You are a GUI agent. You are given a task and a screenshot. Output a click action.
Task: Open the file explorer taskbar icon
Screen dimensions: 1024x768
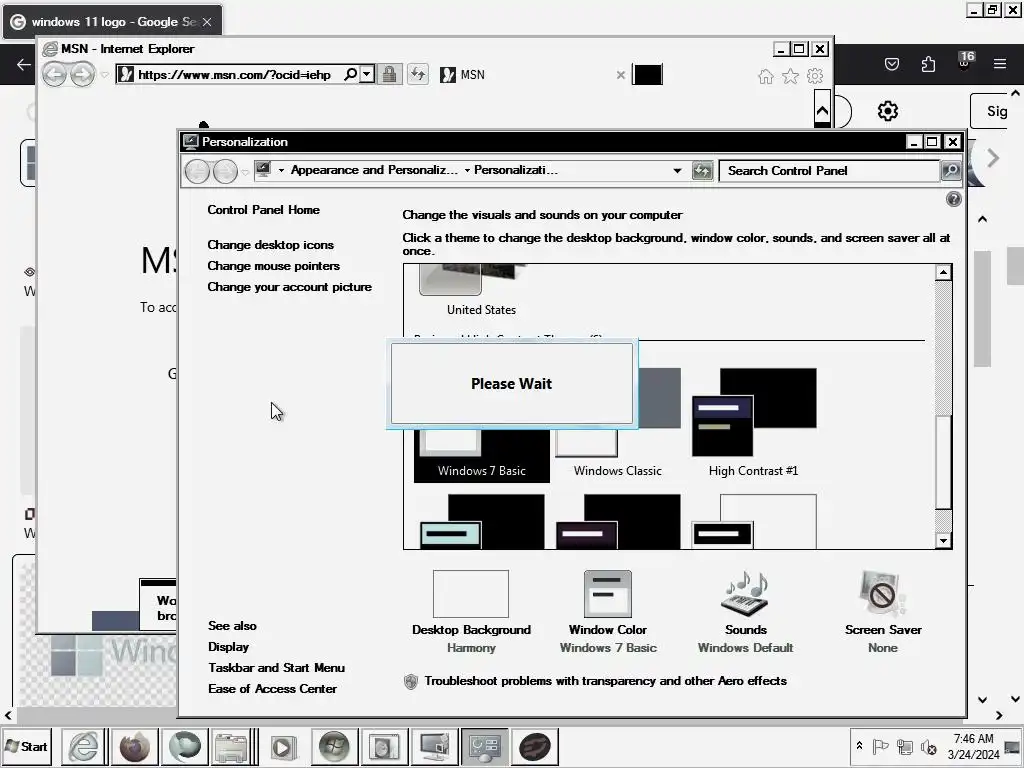click(x=231, y=746)
